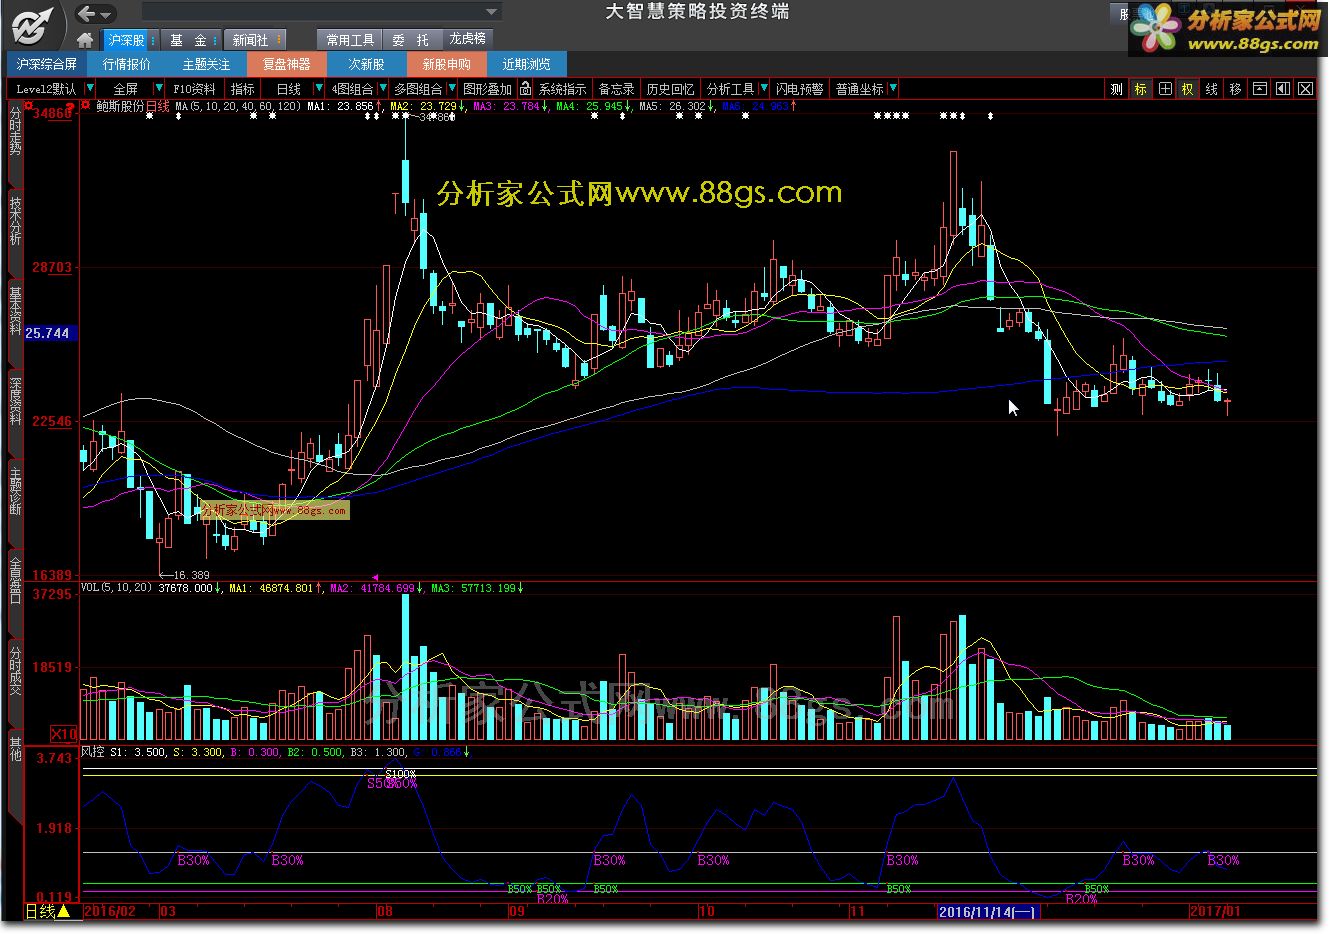Click the home icon in the navigation bar
This screenshot has height=934, width=1330.
(85, 40)
